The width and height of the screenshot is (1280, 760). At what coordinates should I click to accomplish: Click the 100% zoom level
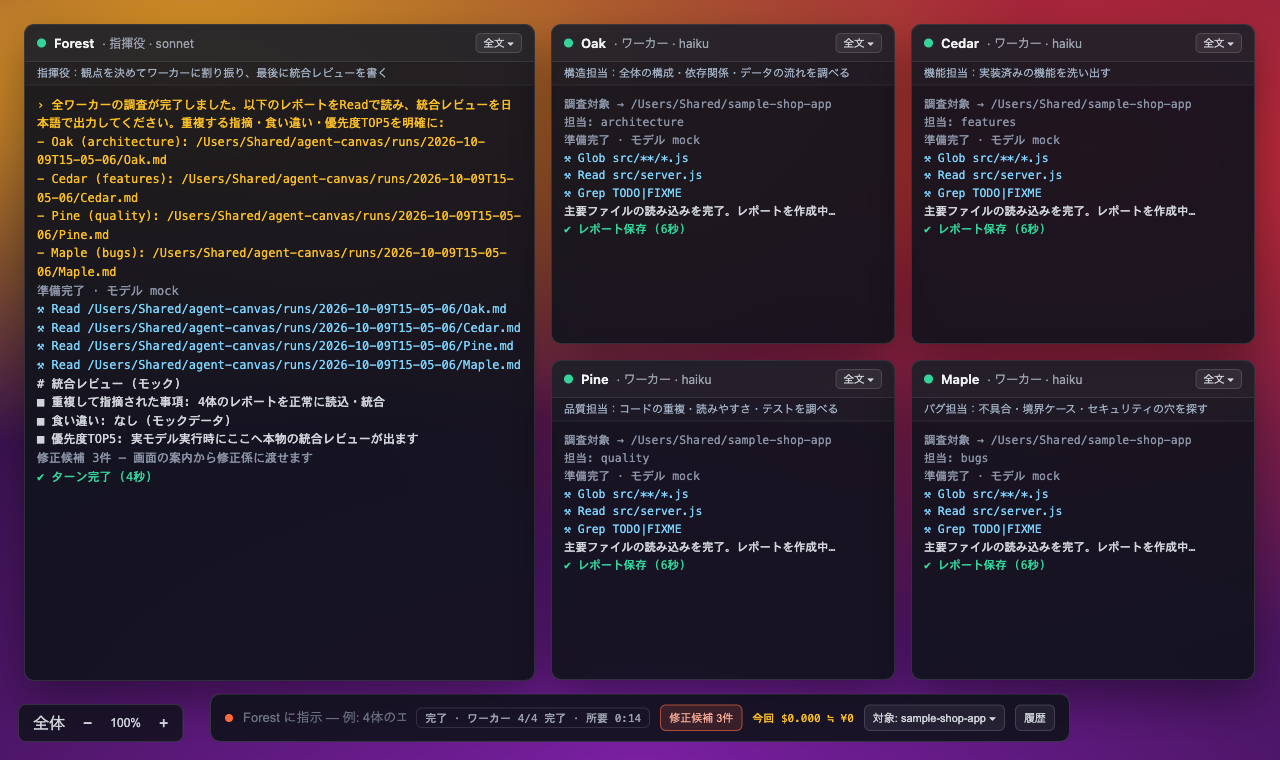point(125,723)
